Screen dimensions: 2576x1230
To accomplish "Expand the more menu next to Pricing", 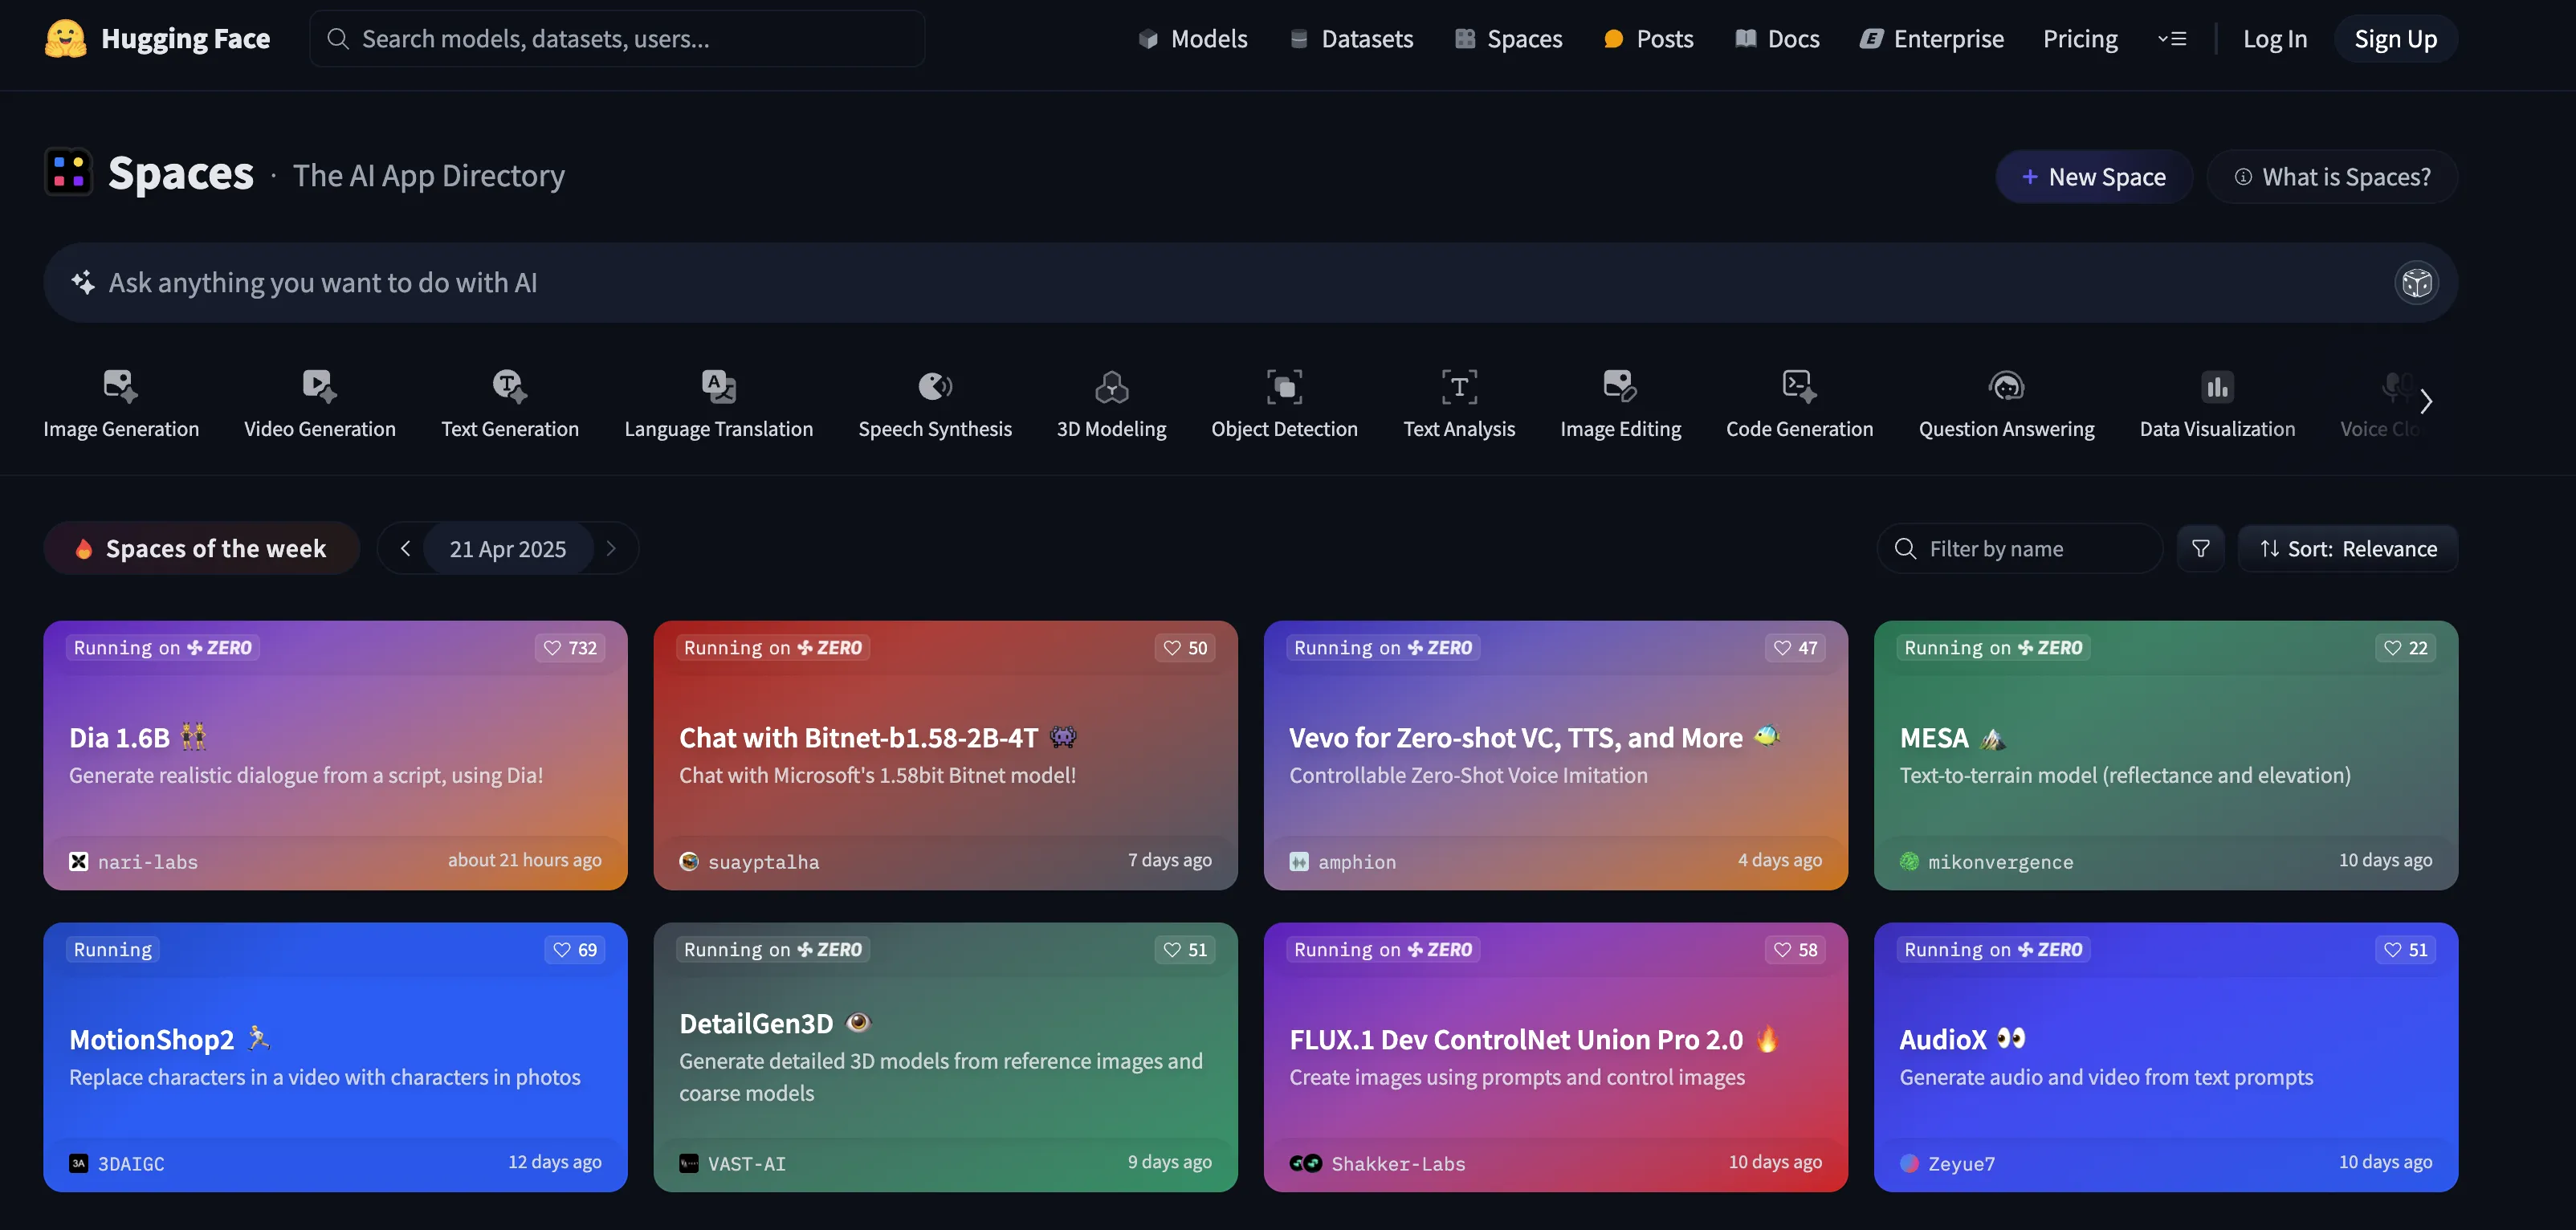I will (2172, 39).
